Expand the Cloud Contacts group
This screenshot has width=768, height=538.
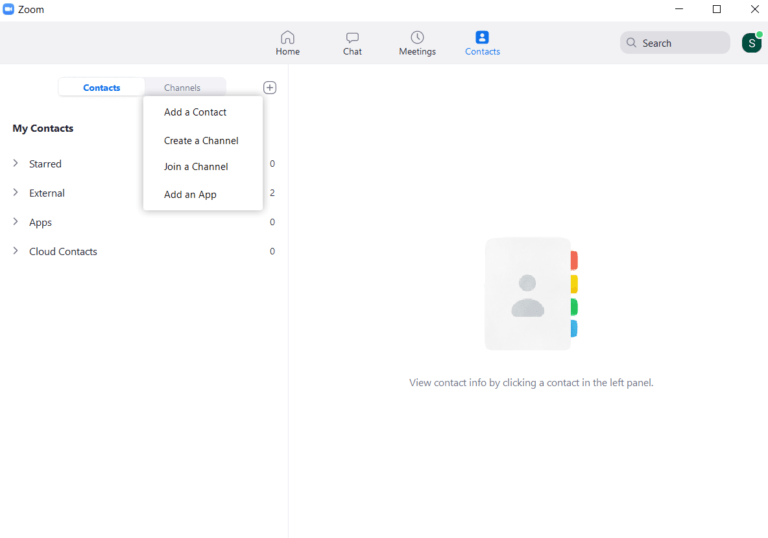pyautogui.click(x=16, y=251)
